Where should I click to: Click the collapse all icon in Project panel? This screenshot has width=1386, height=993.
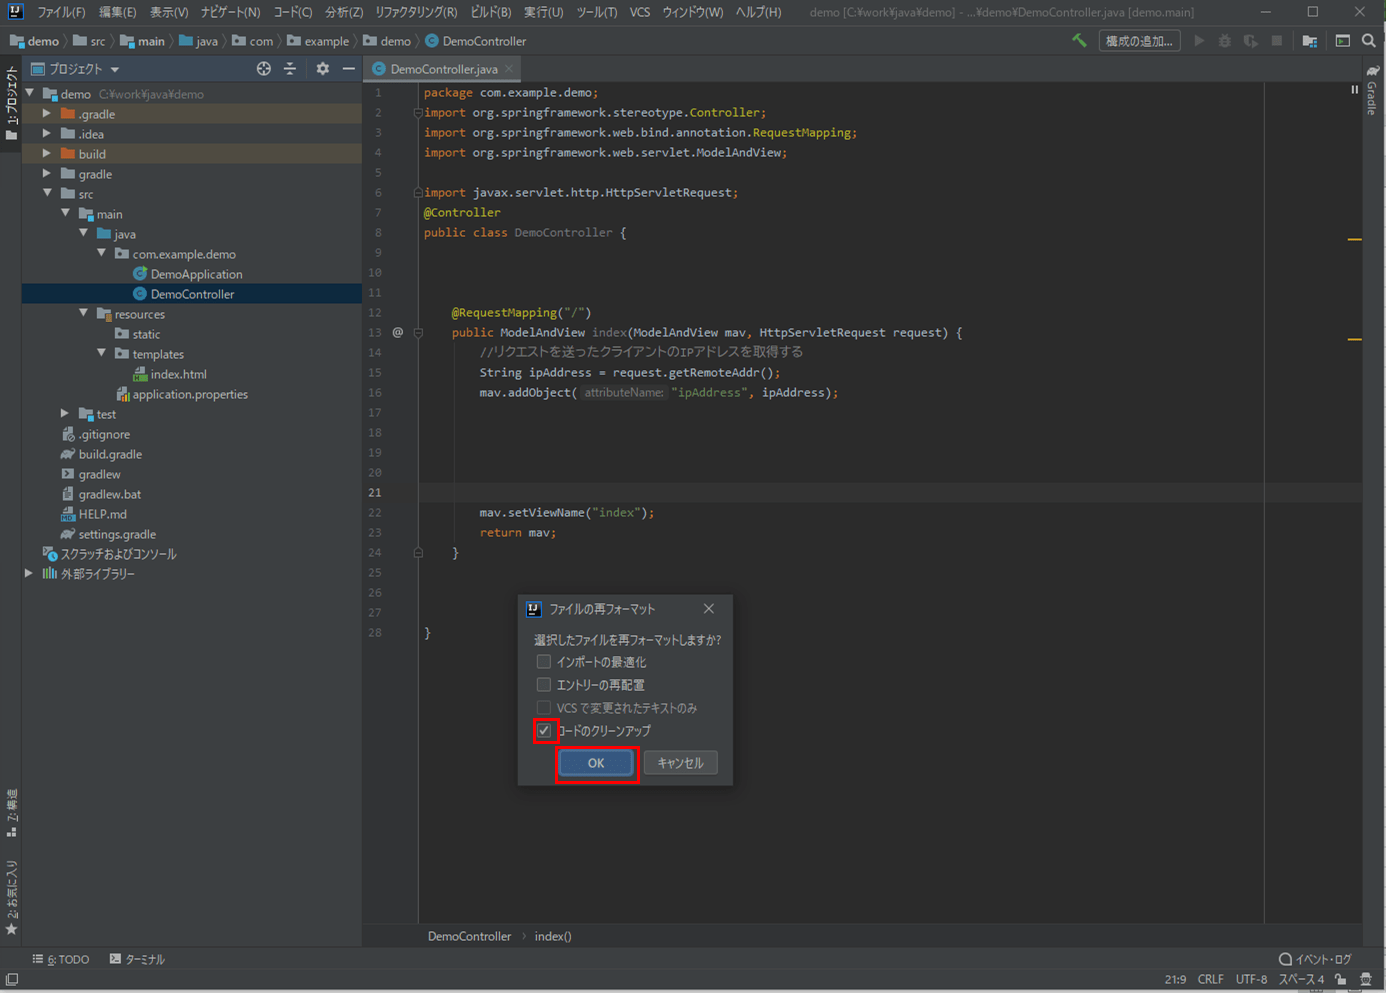point(290,69)
